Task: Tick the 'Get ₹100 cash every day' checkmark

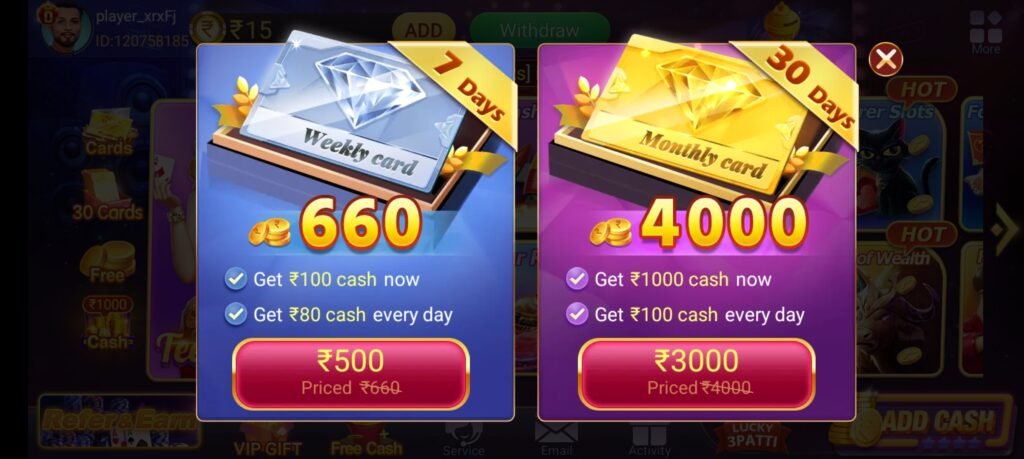Action: click(x=576, y=314)
